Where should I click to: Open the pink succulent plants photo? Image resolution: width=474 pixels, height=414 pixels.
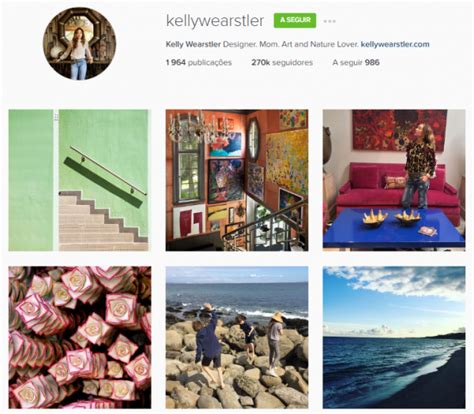click(80, 337)
